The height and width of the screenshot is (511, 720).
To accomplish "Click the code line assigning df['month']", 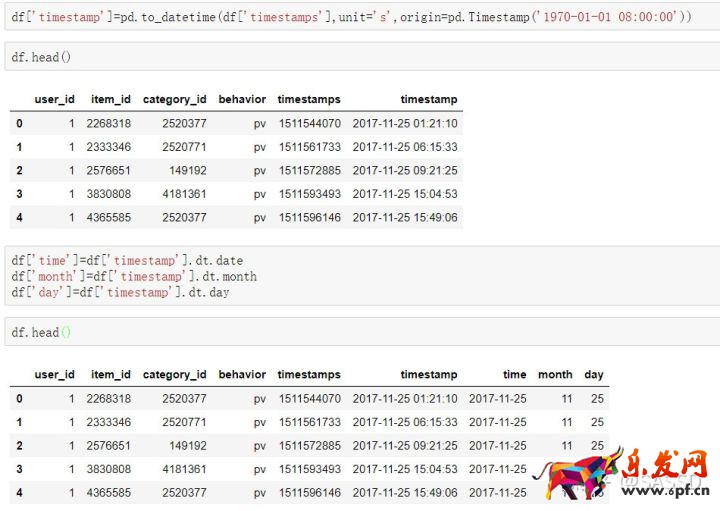I will pos(134,276).
